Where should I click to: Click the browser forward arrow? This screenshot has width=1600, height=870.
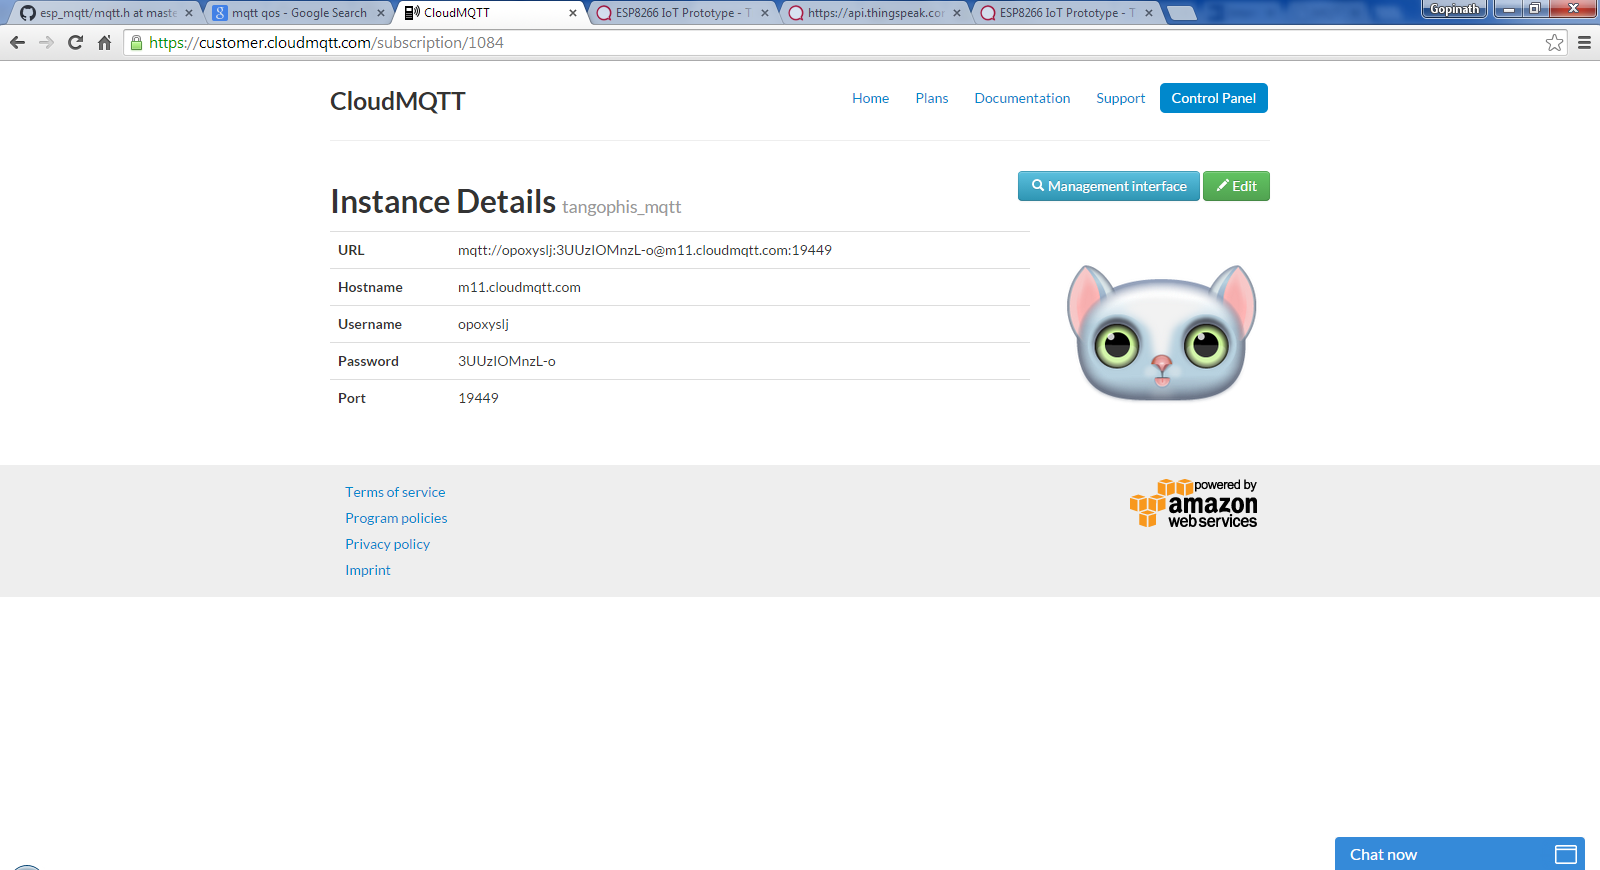tap(46, 43)
